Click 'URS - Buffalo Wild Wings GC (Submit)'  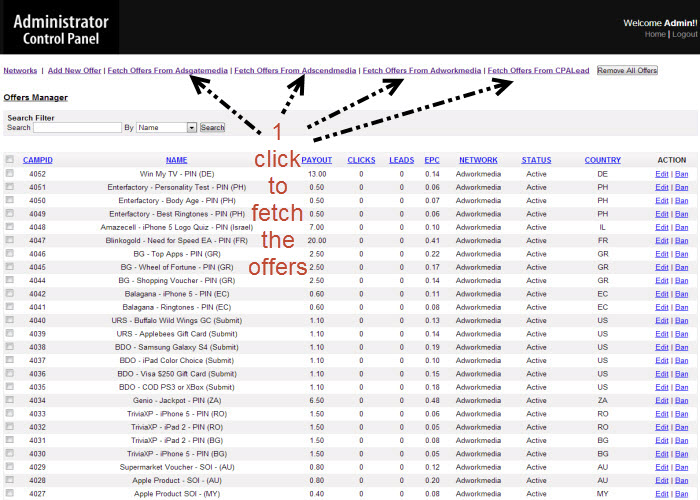coord(177,321)
